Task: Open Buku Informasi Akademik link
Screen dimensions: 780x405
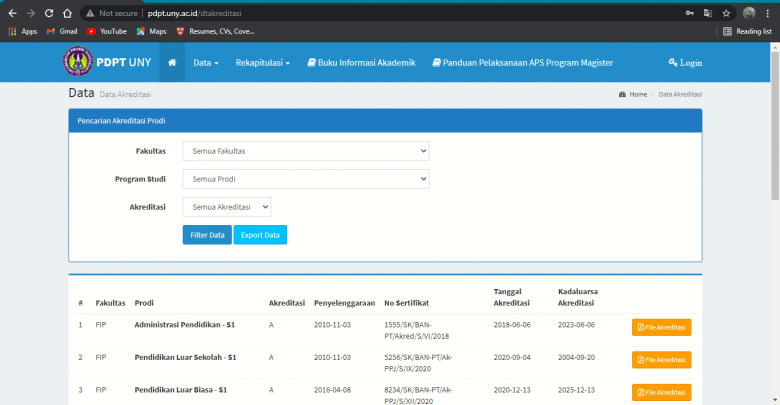Action: click(x=361, y=63)
